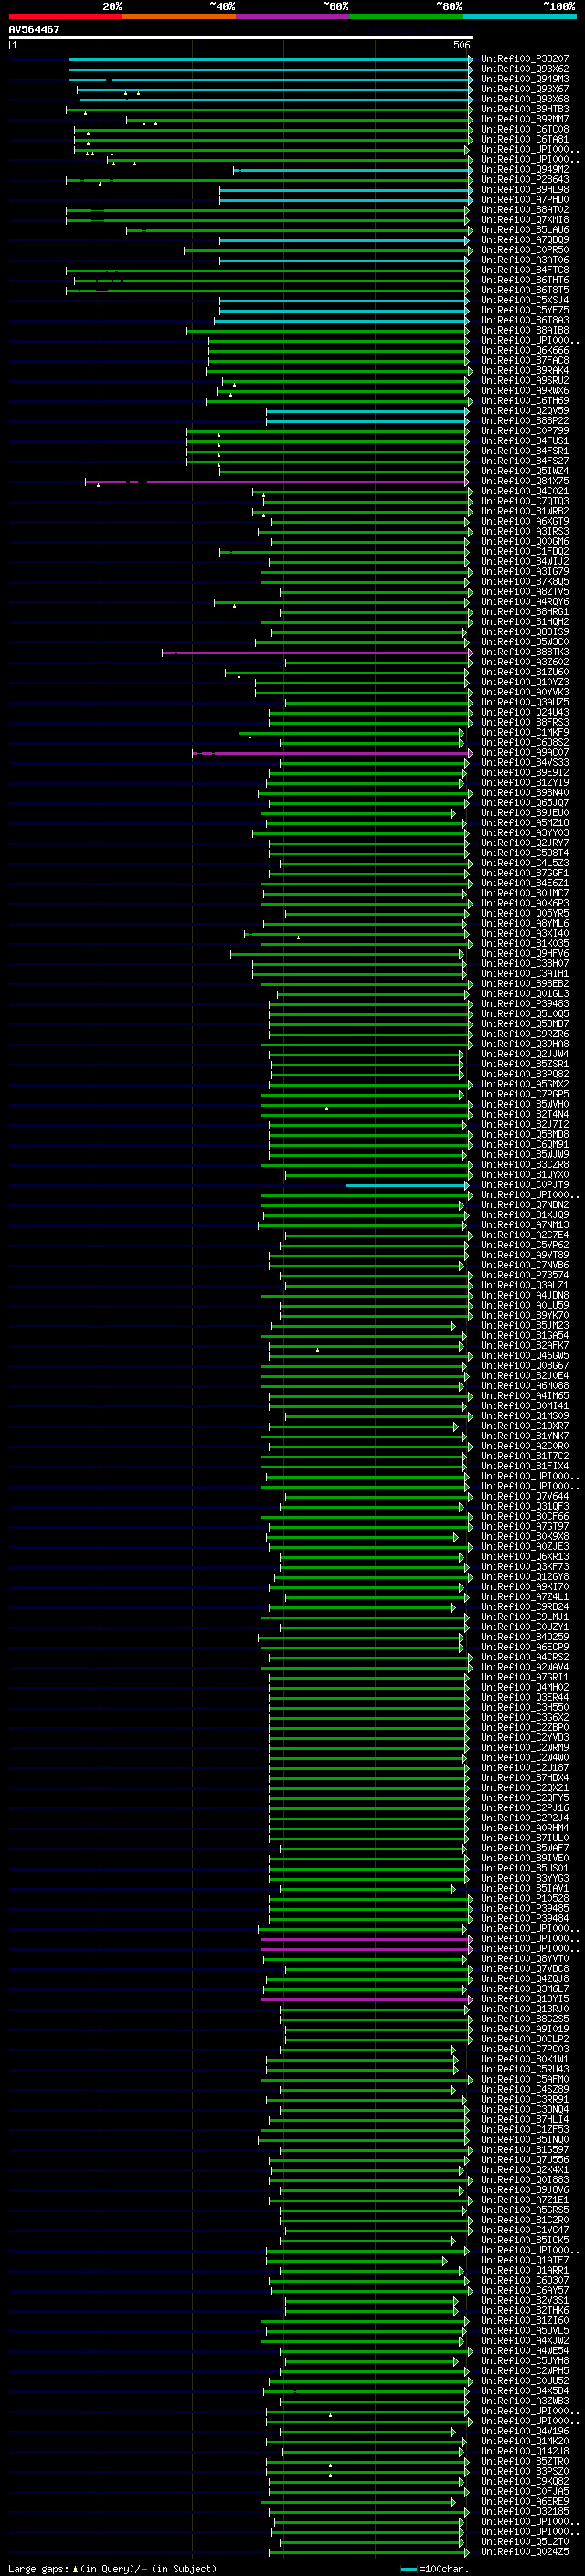Select hit label UniRef100_B8BTK3
Screen dimensions: 585x2576
(x=525, y=652)
